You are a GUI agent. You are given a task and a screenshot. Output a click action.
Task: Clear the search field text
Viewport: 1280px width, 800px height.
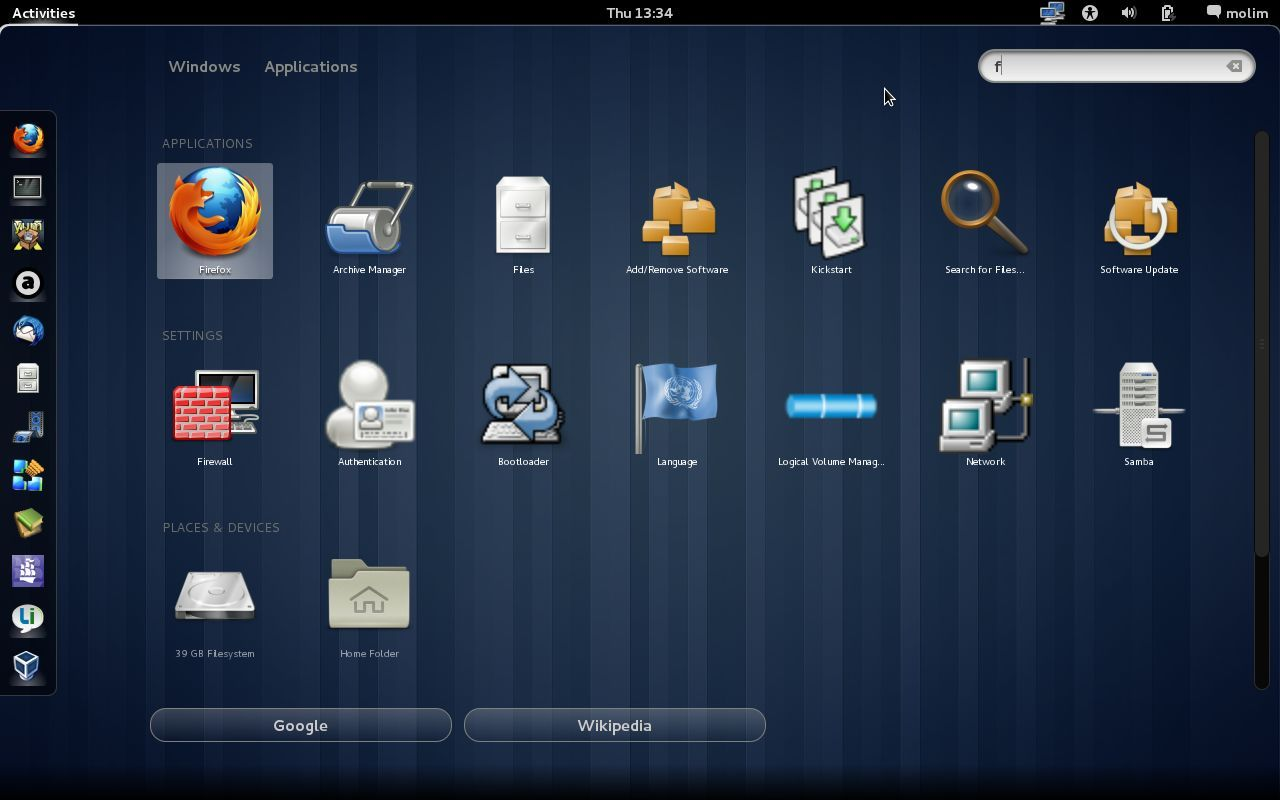point(1234,66)
